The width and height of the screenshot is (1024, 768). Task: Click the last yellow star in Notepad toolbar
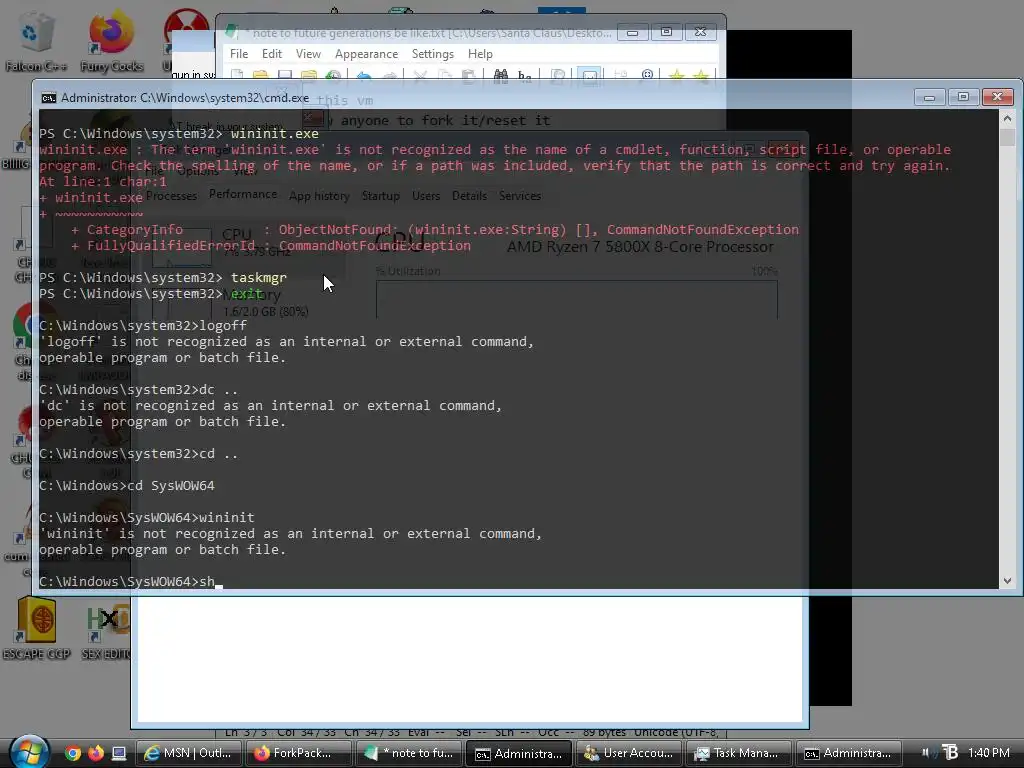pyautogui.click(x=701, y=75)
